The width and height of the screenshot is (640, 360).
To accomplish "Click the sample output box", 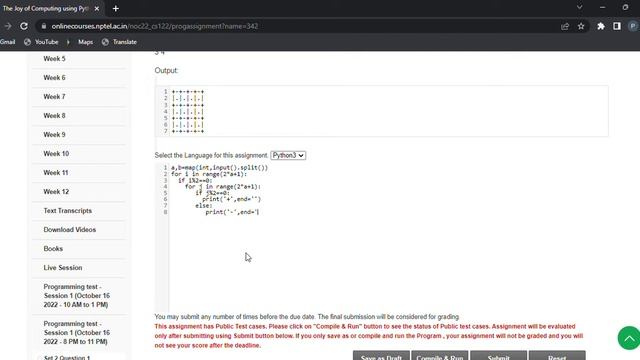I will click(x=382, y=111).
